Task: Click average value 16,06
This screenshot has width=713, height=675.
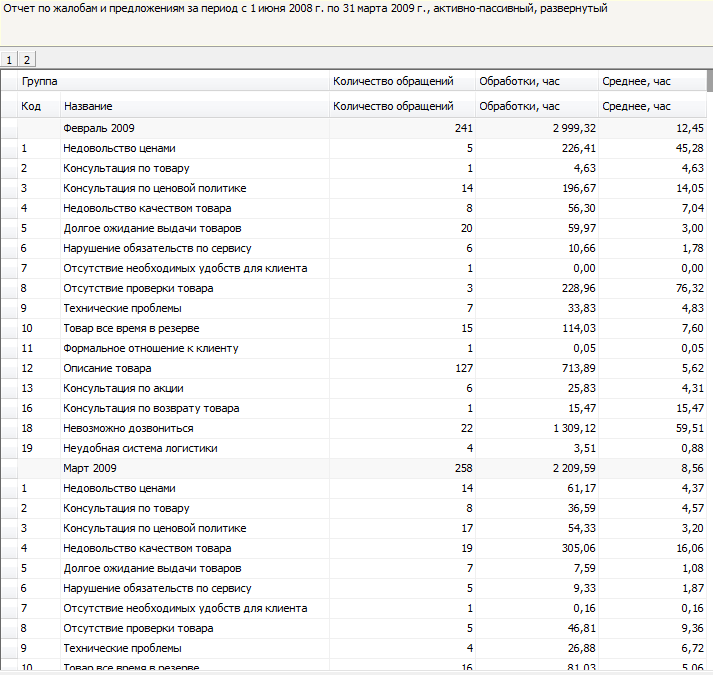Action: [690, 548]
